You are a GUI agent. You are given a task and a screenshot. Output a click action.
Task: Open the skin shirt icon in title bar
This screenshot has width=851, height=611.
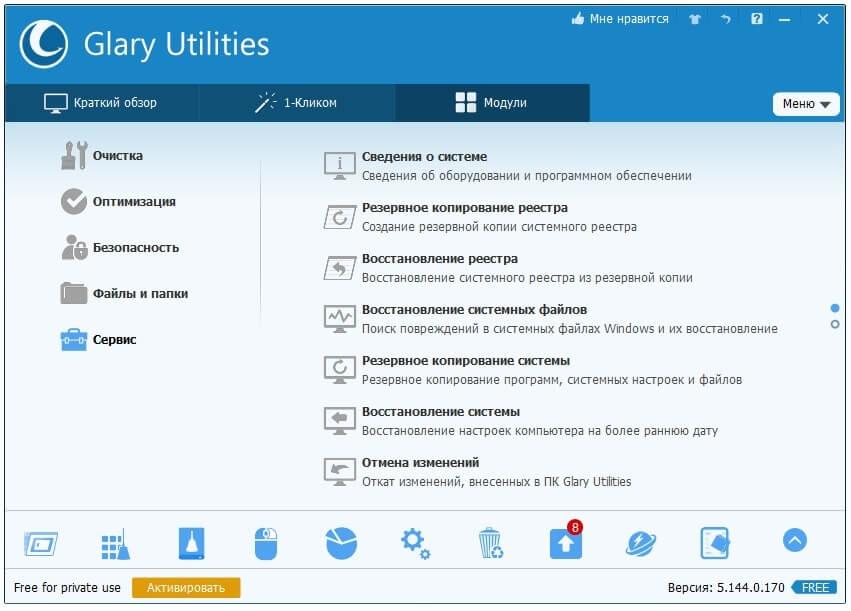(x=695, y=20)
